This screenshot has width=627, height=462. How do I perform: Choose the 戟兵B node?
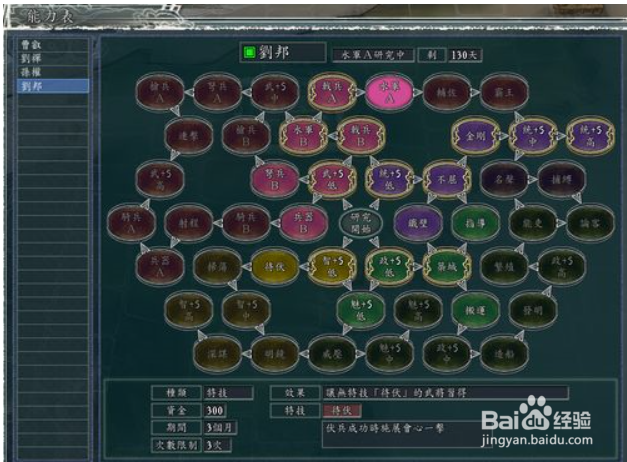(x=361, y=136)
